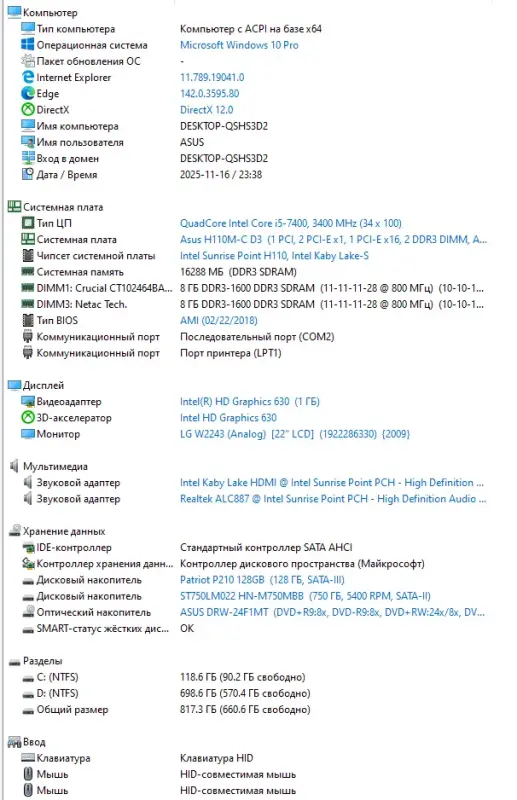This screenshot has height=800, width=517.
Task: Select the Стандартный контроллер SATA AHCI value
Action: tap(266, 547)
